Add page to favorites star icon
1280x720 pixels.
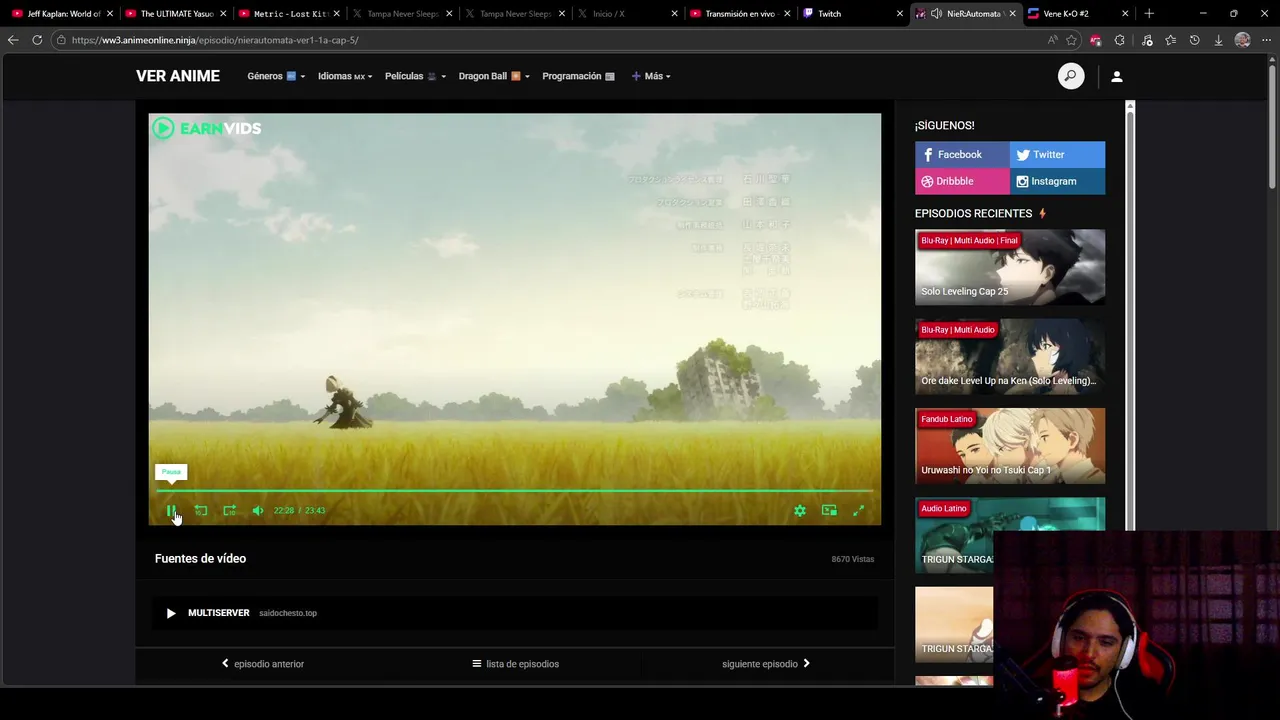click(1072, 40)
